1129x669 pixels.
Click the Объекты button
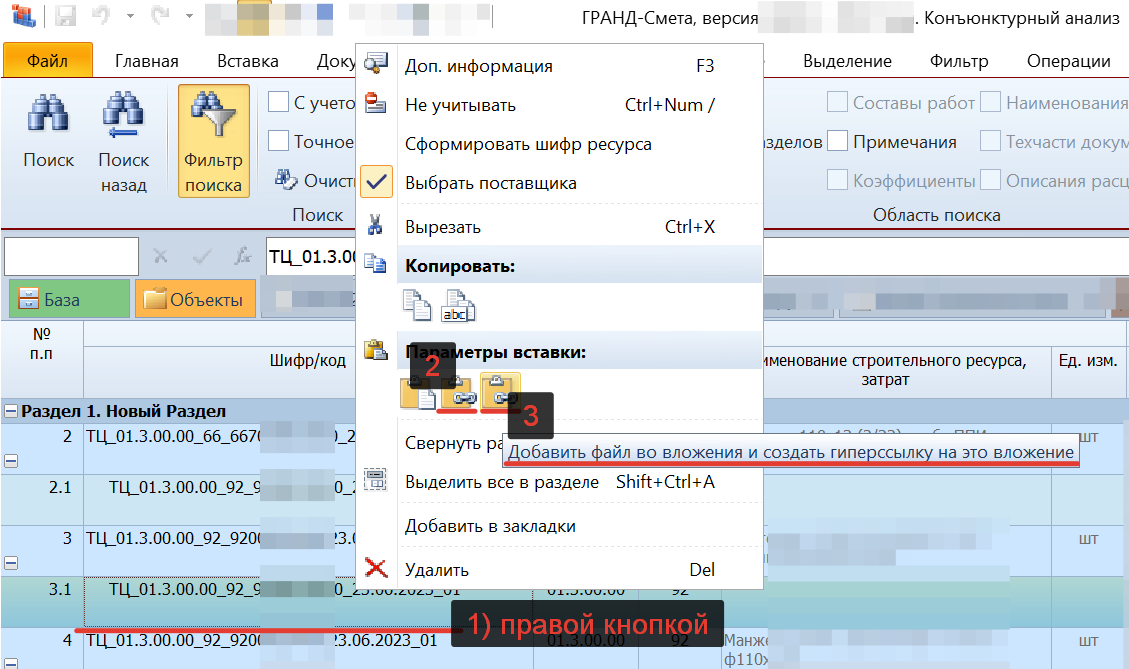click(x=196, y=299)
